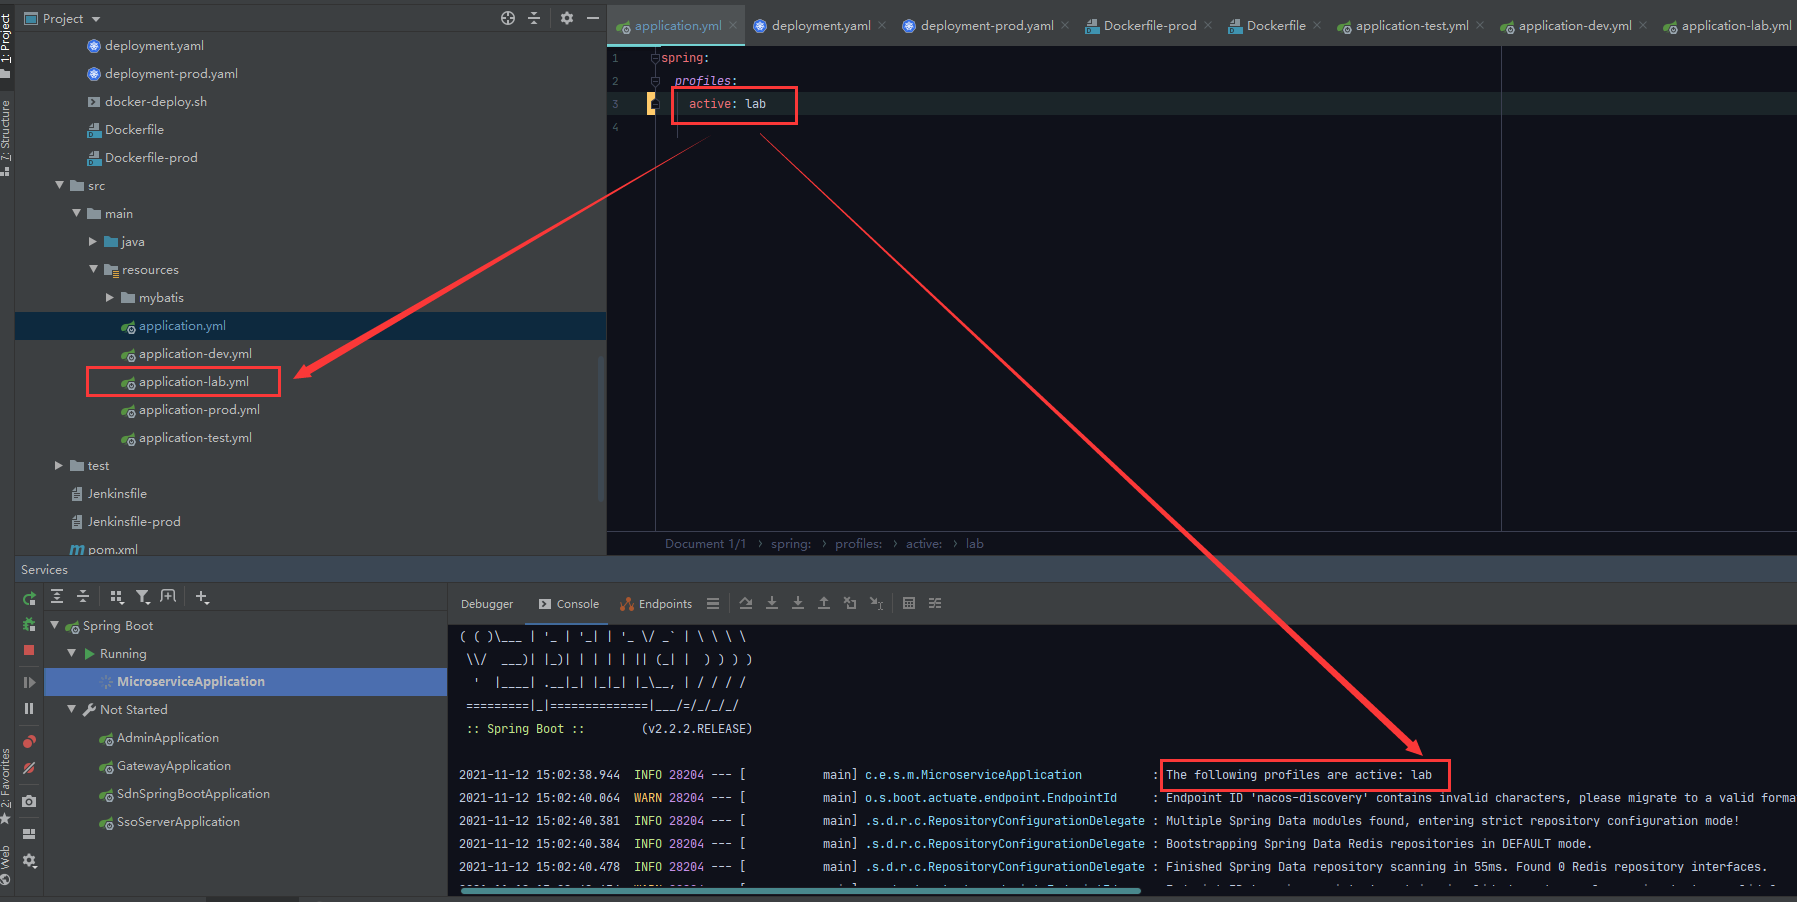Viewport: 1797px width, 902px height.
Task: Collapse the Running group in Services tree
Action: (72, 653)
